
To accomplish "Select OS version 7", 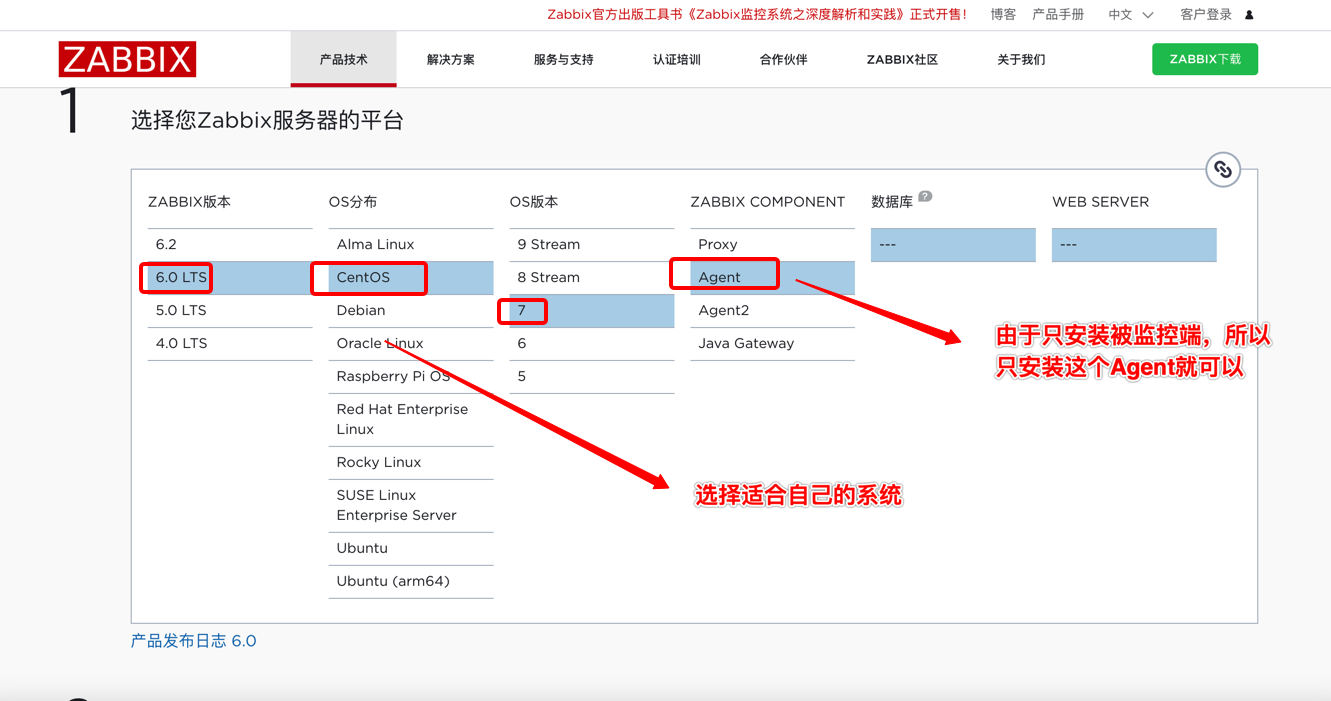I will (x=592, y=311).
